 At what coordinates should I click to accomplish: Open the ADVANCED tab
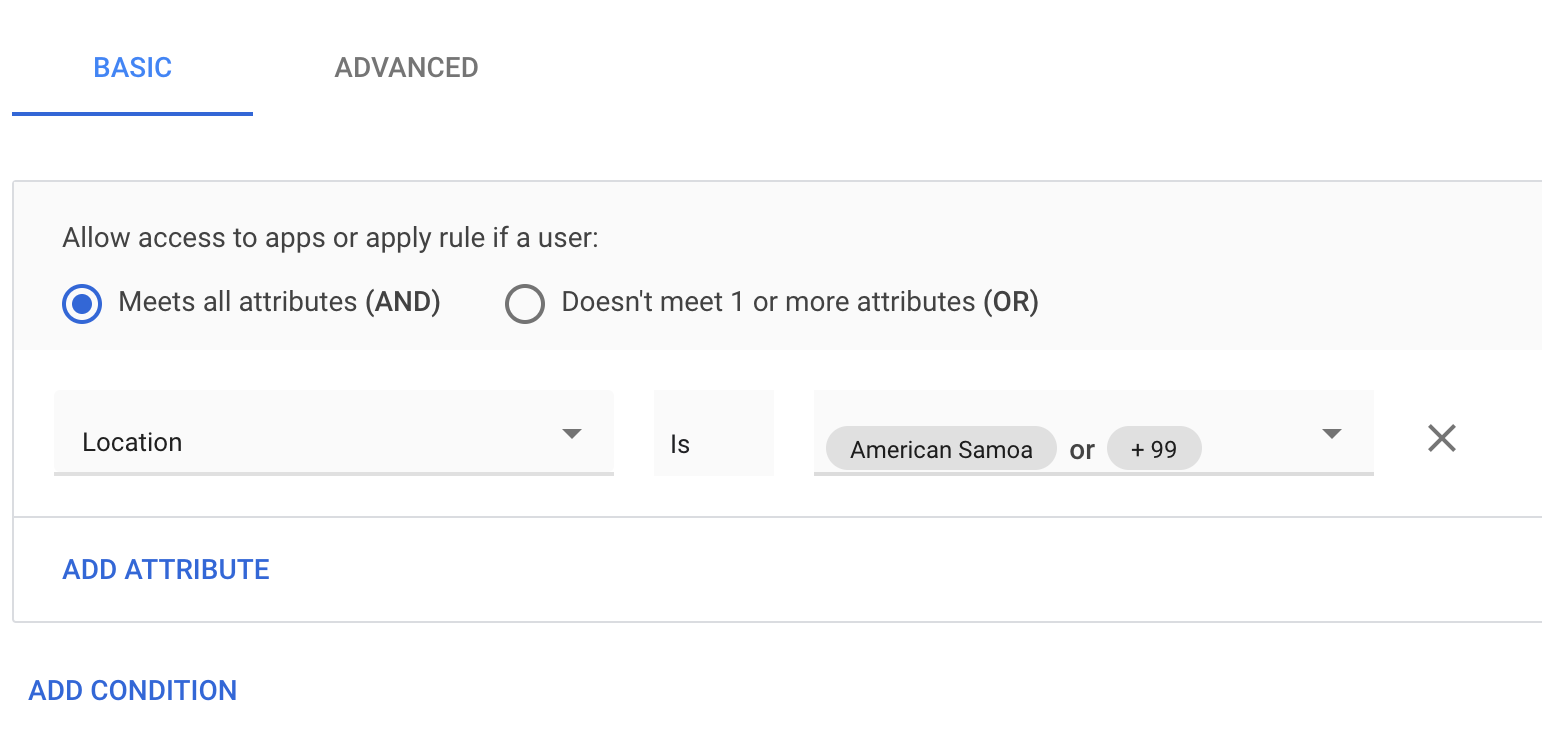coord(406,68)
